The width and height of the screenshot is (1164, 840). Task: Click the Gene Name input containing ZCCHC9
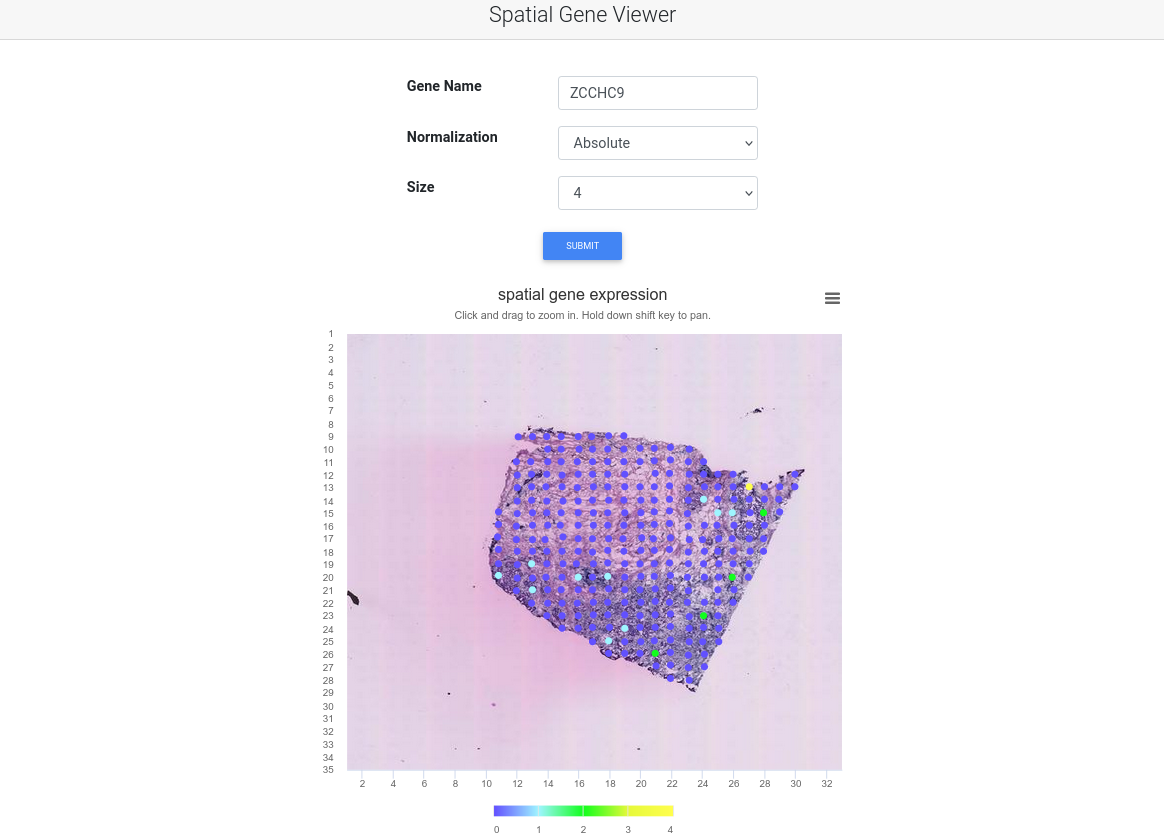[x=657, y=93]
